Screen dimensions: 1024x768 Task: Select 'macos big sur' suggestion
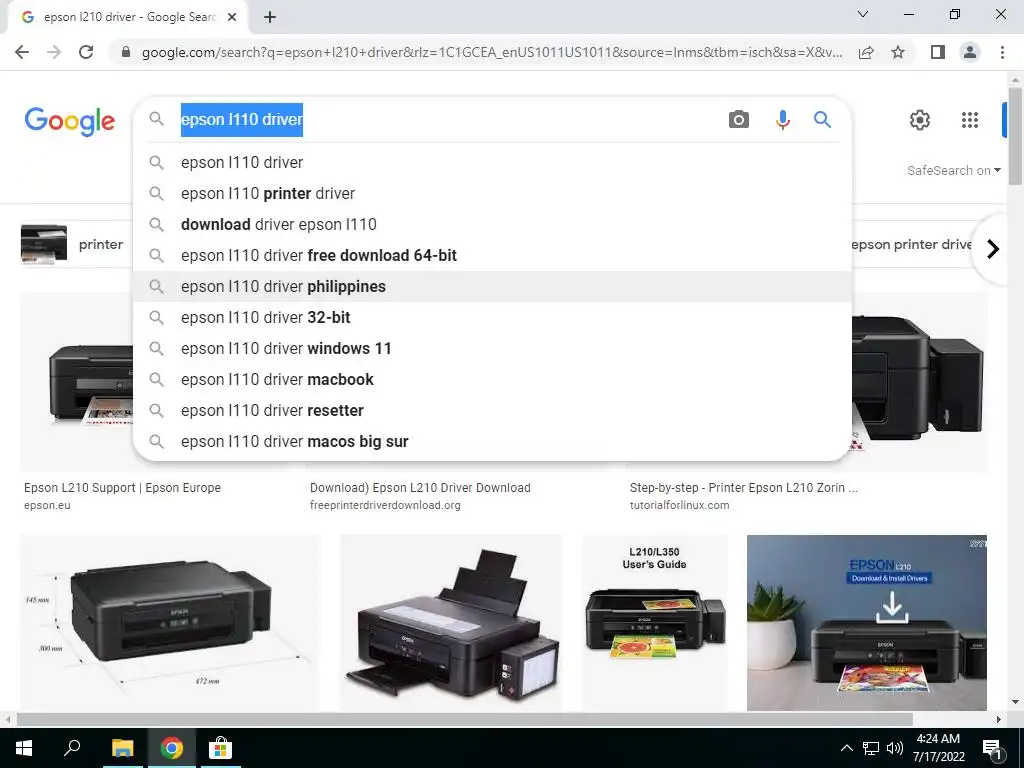[492, 441]
